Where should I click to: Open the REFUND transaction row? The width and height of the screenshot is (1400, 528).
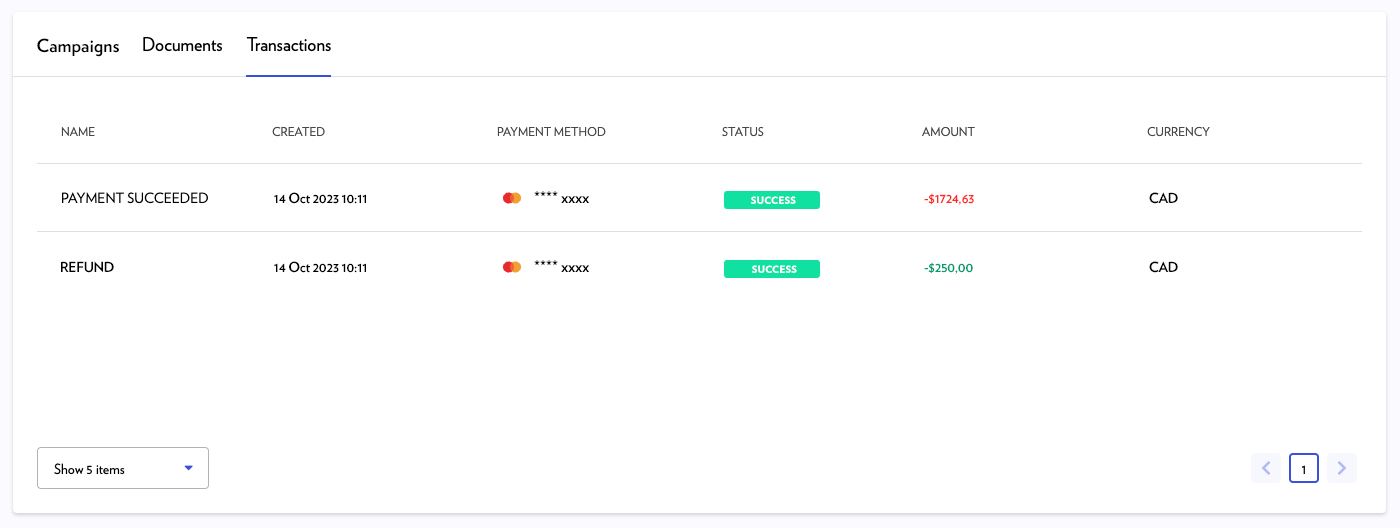click(x=87, y=267)
